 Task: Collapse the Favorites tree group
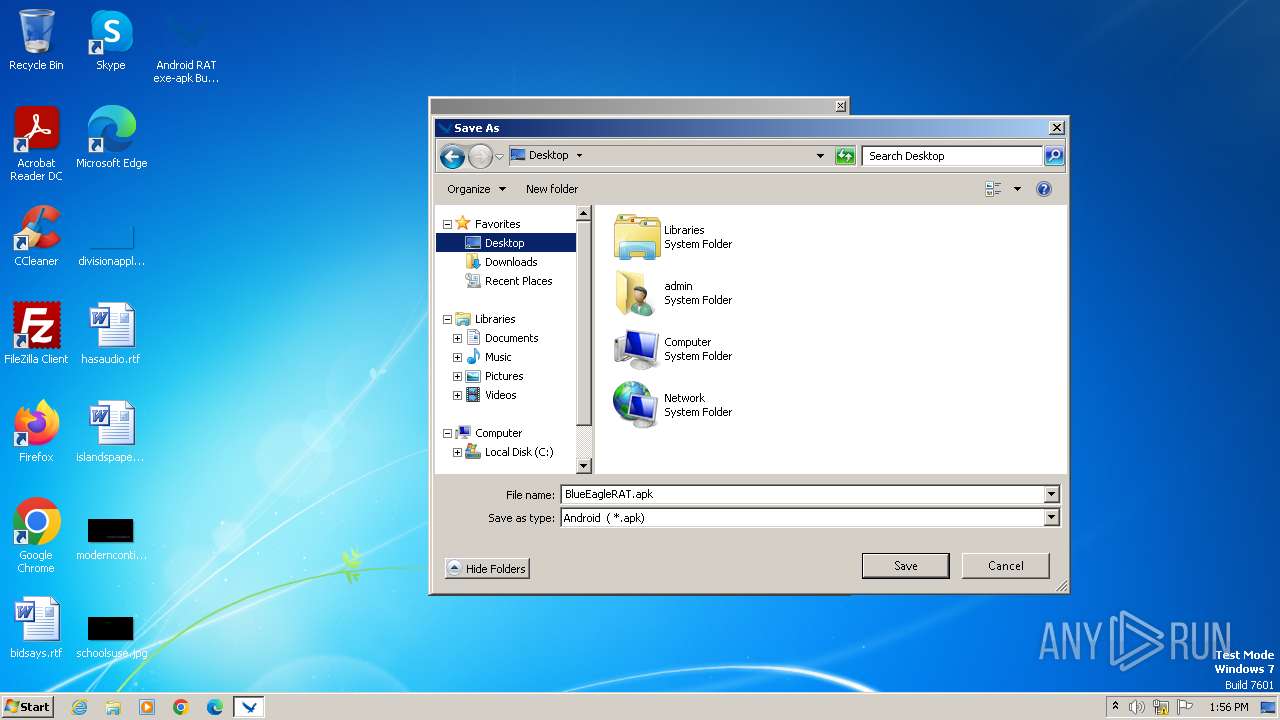[447, 224]
